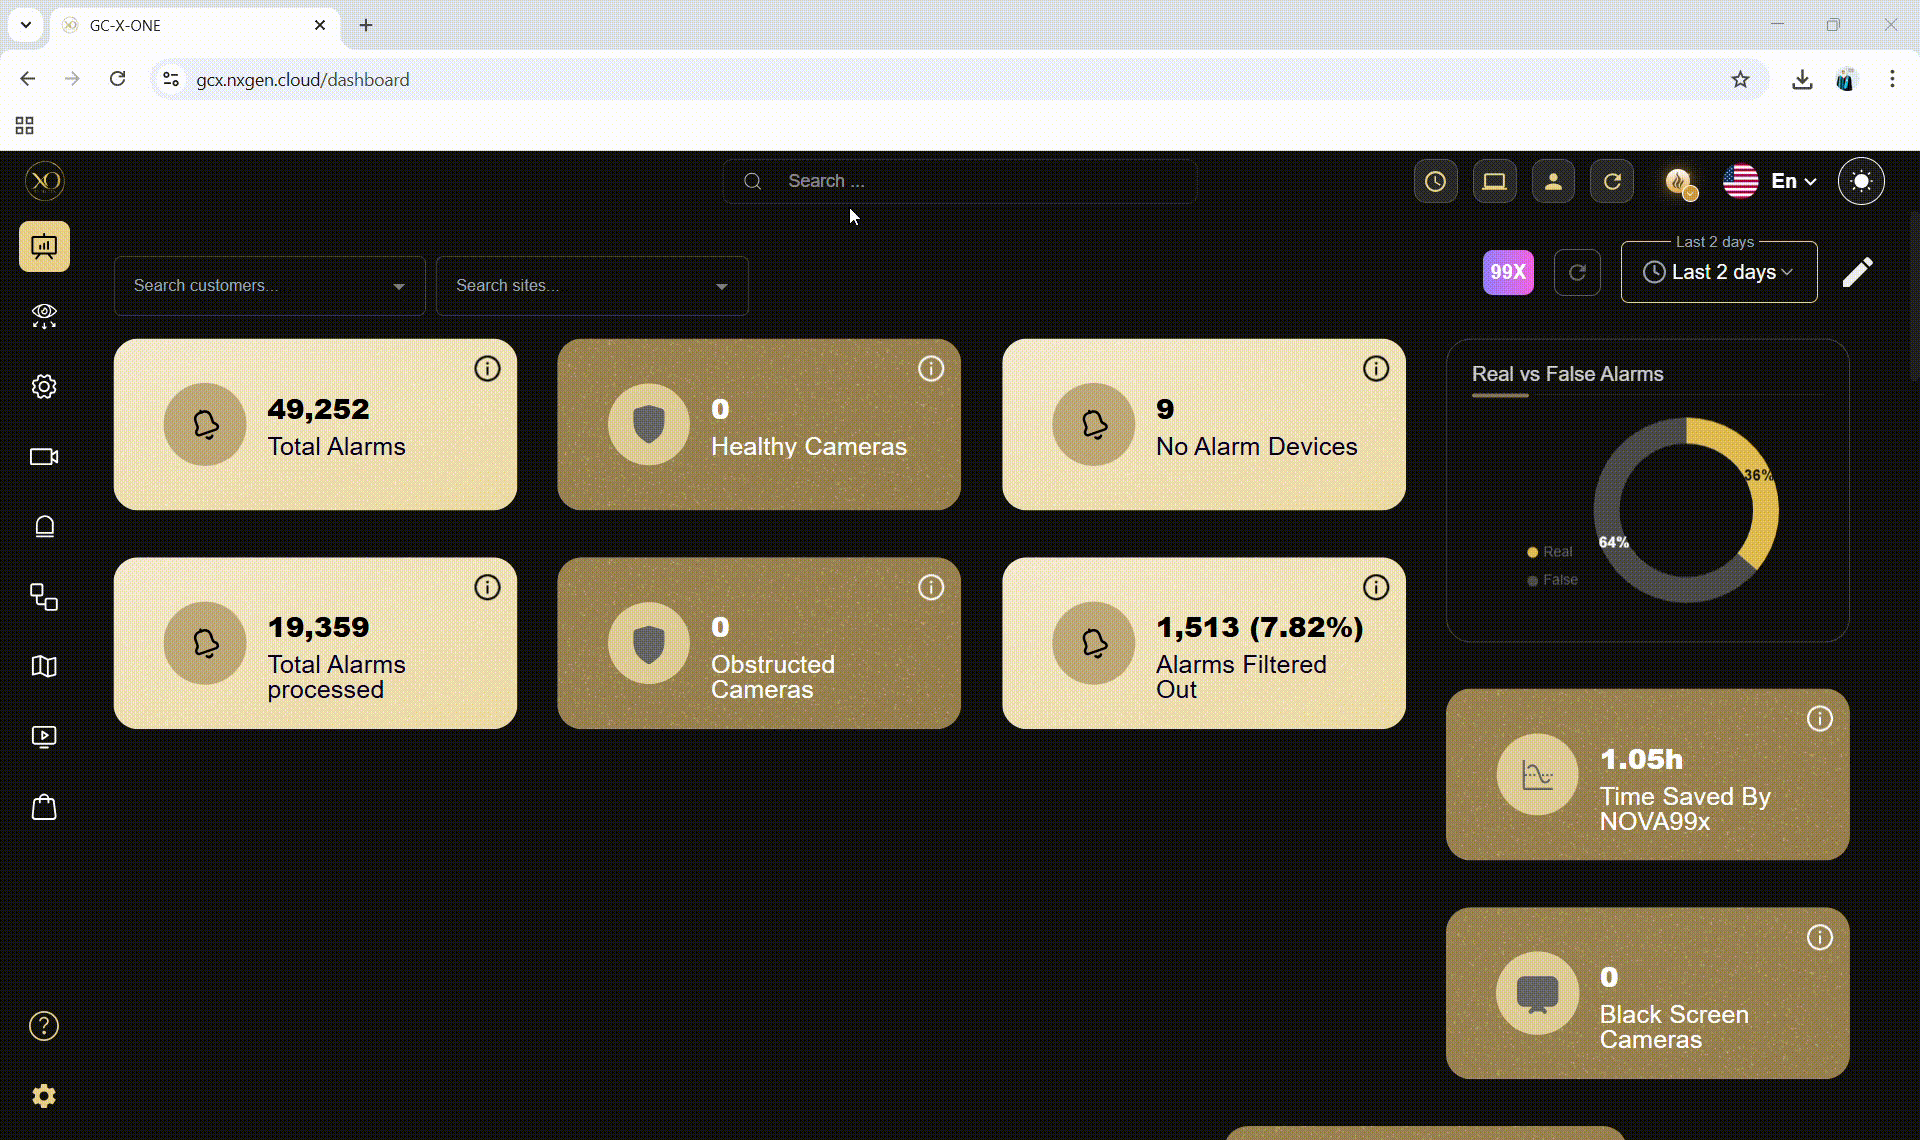Open the alarm bell sidebar icon

pyautogui.click(x=44, y=527)
